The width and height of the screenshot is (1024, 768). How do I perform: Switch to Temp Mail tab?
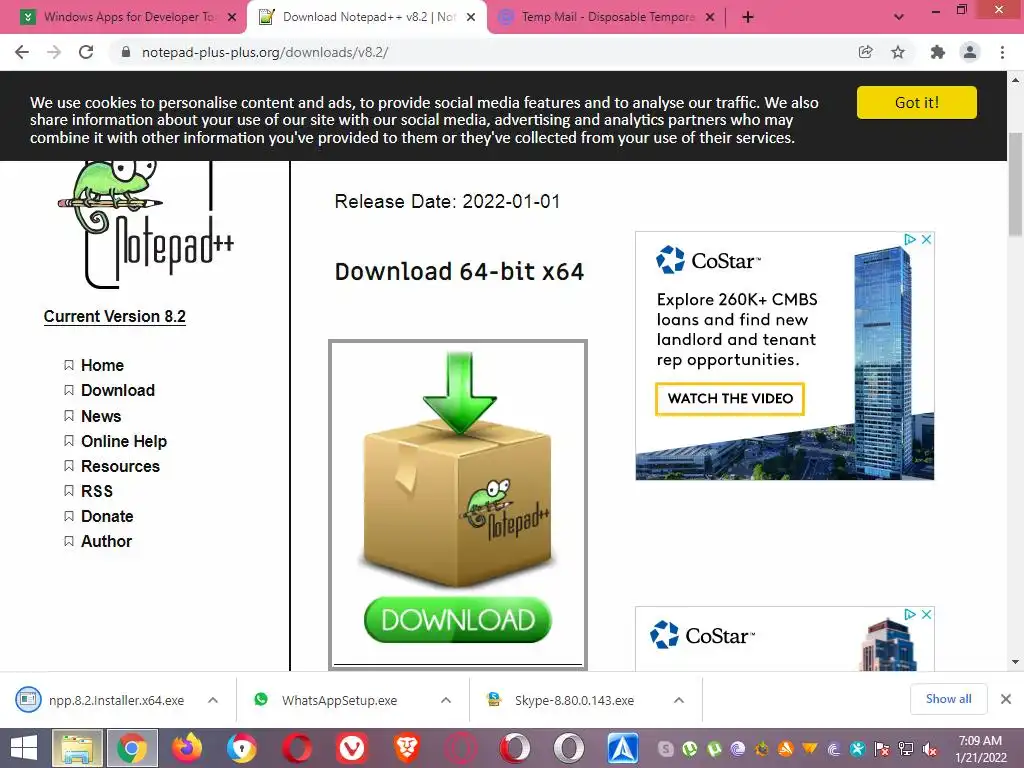(607, 17)
